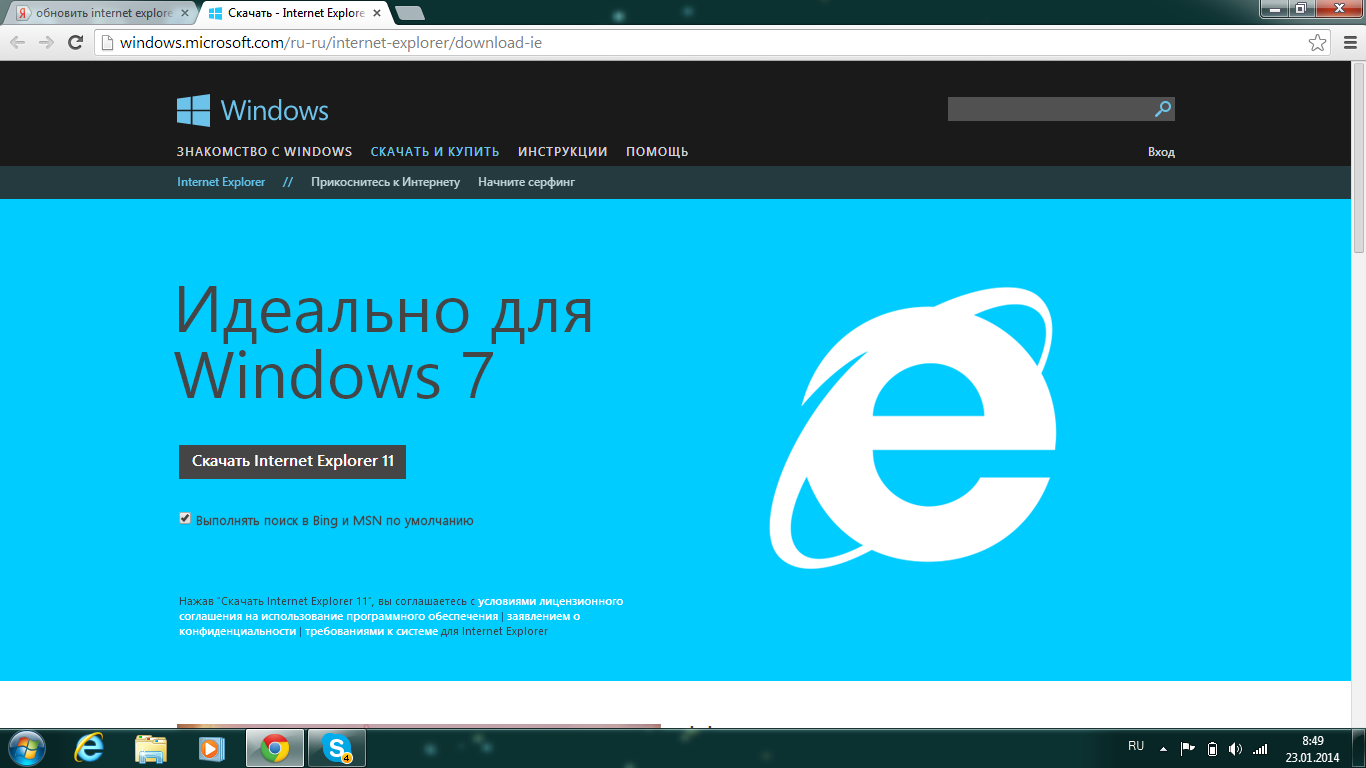Go back with the browser back arrow

click(x=18, y=42)
